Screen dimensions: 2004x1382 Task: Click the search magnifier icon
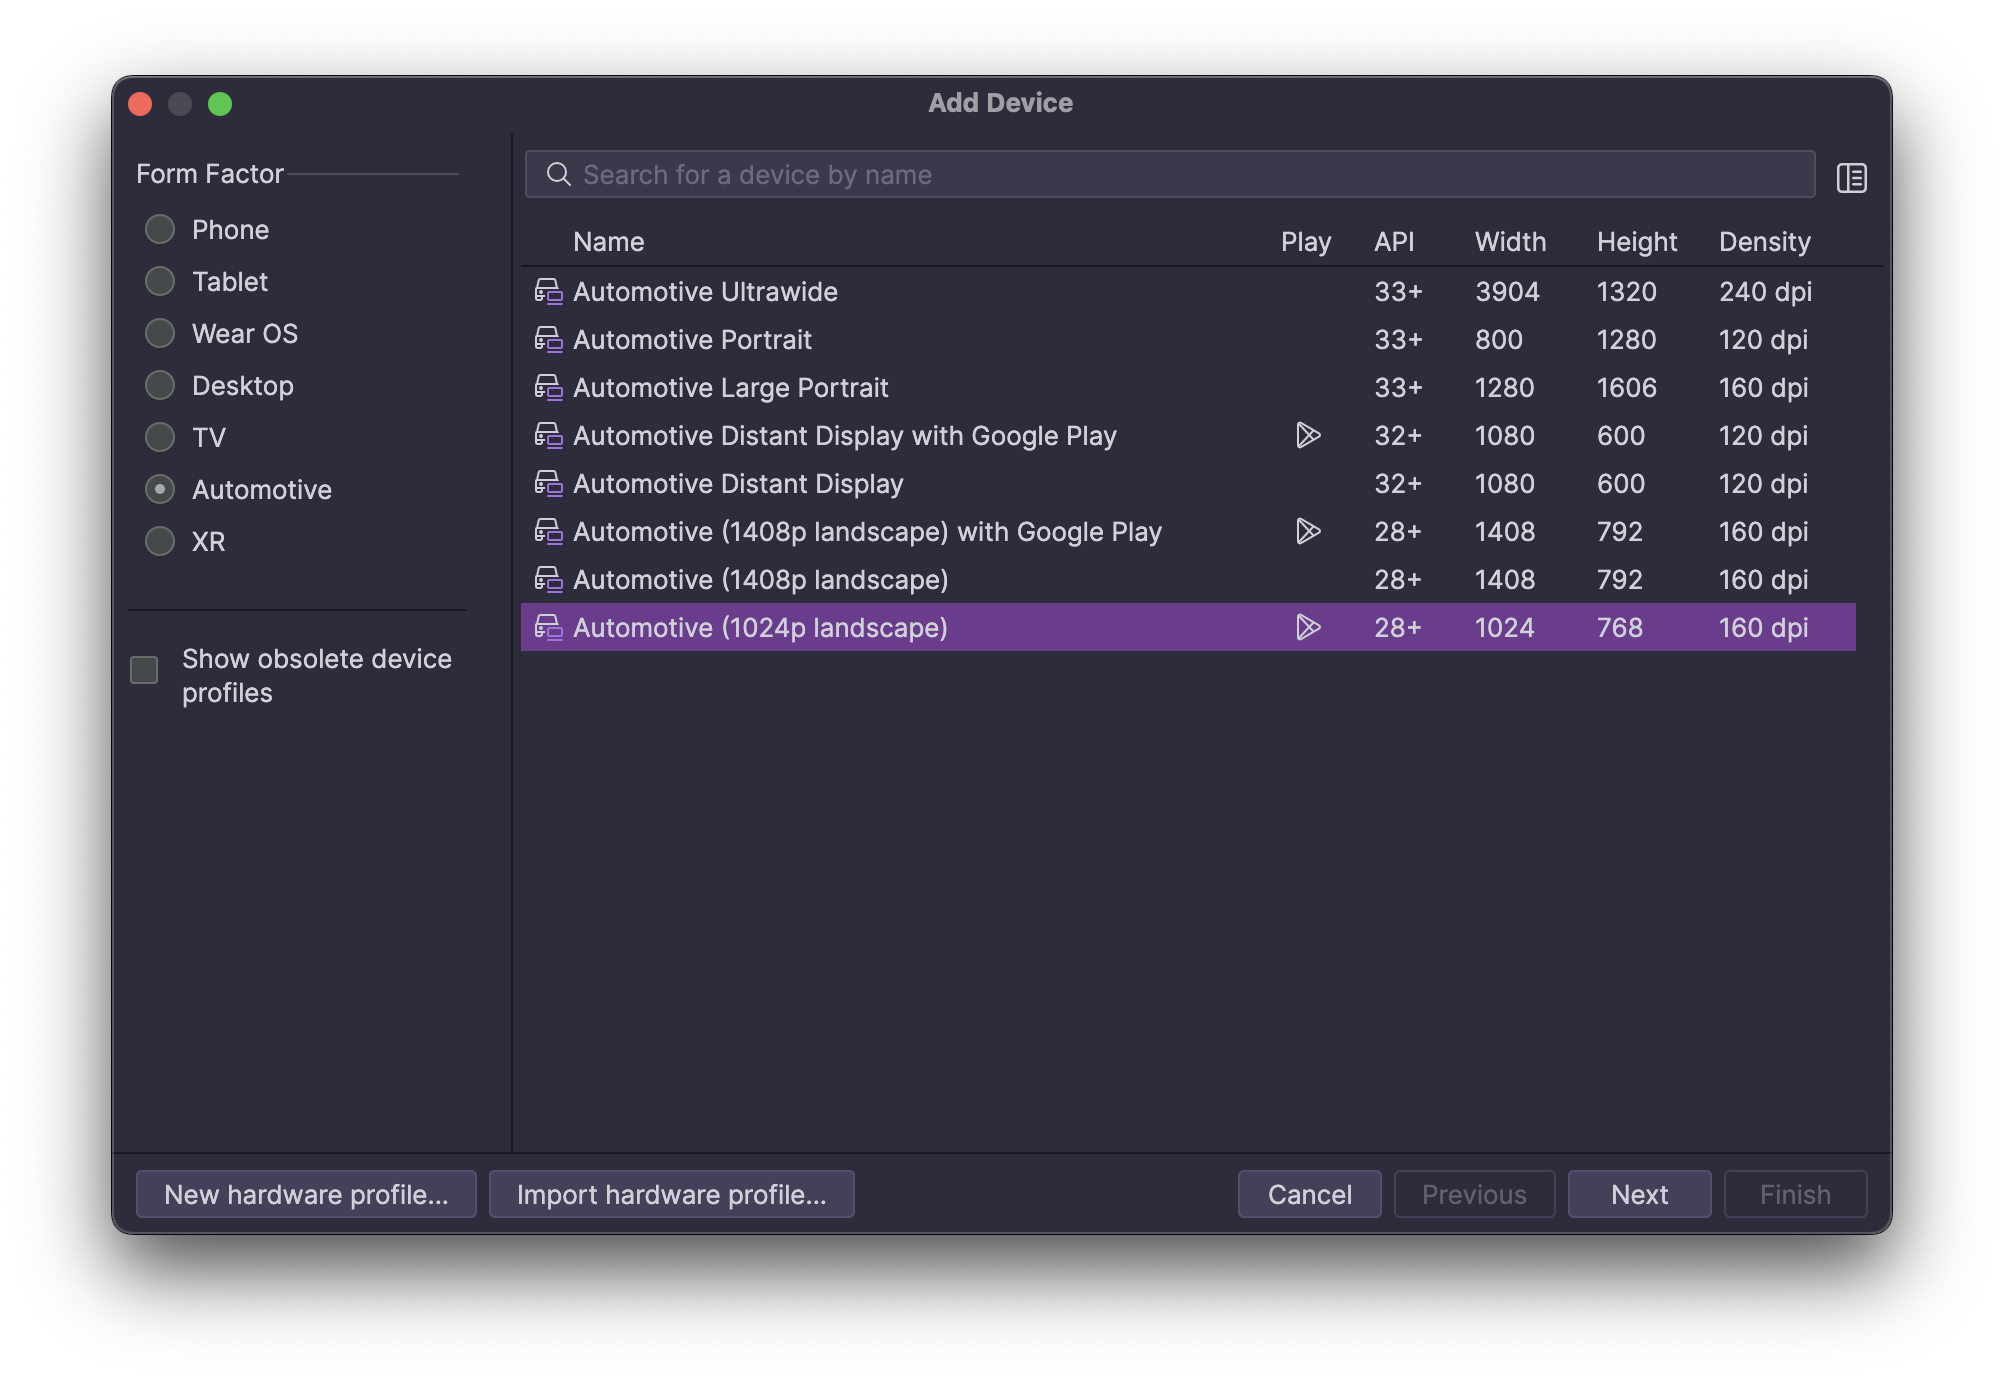tap(558, 175)
